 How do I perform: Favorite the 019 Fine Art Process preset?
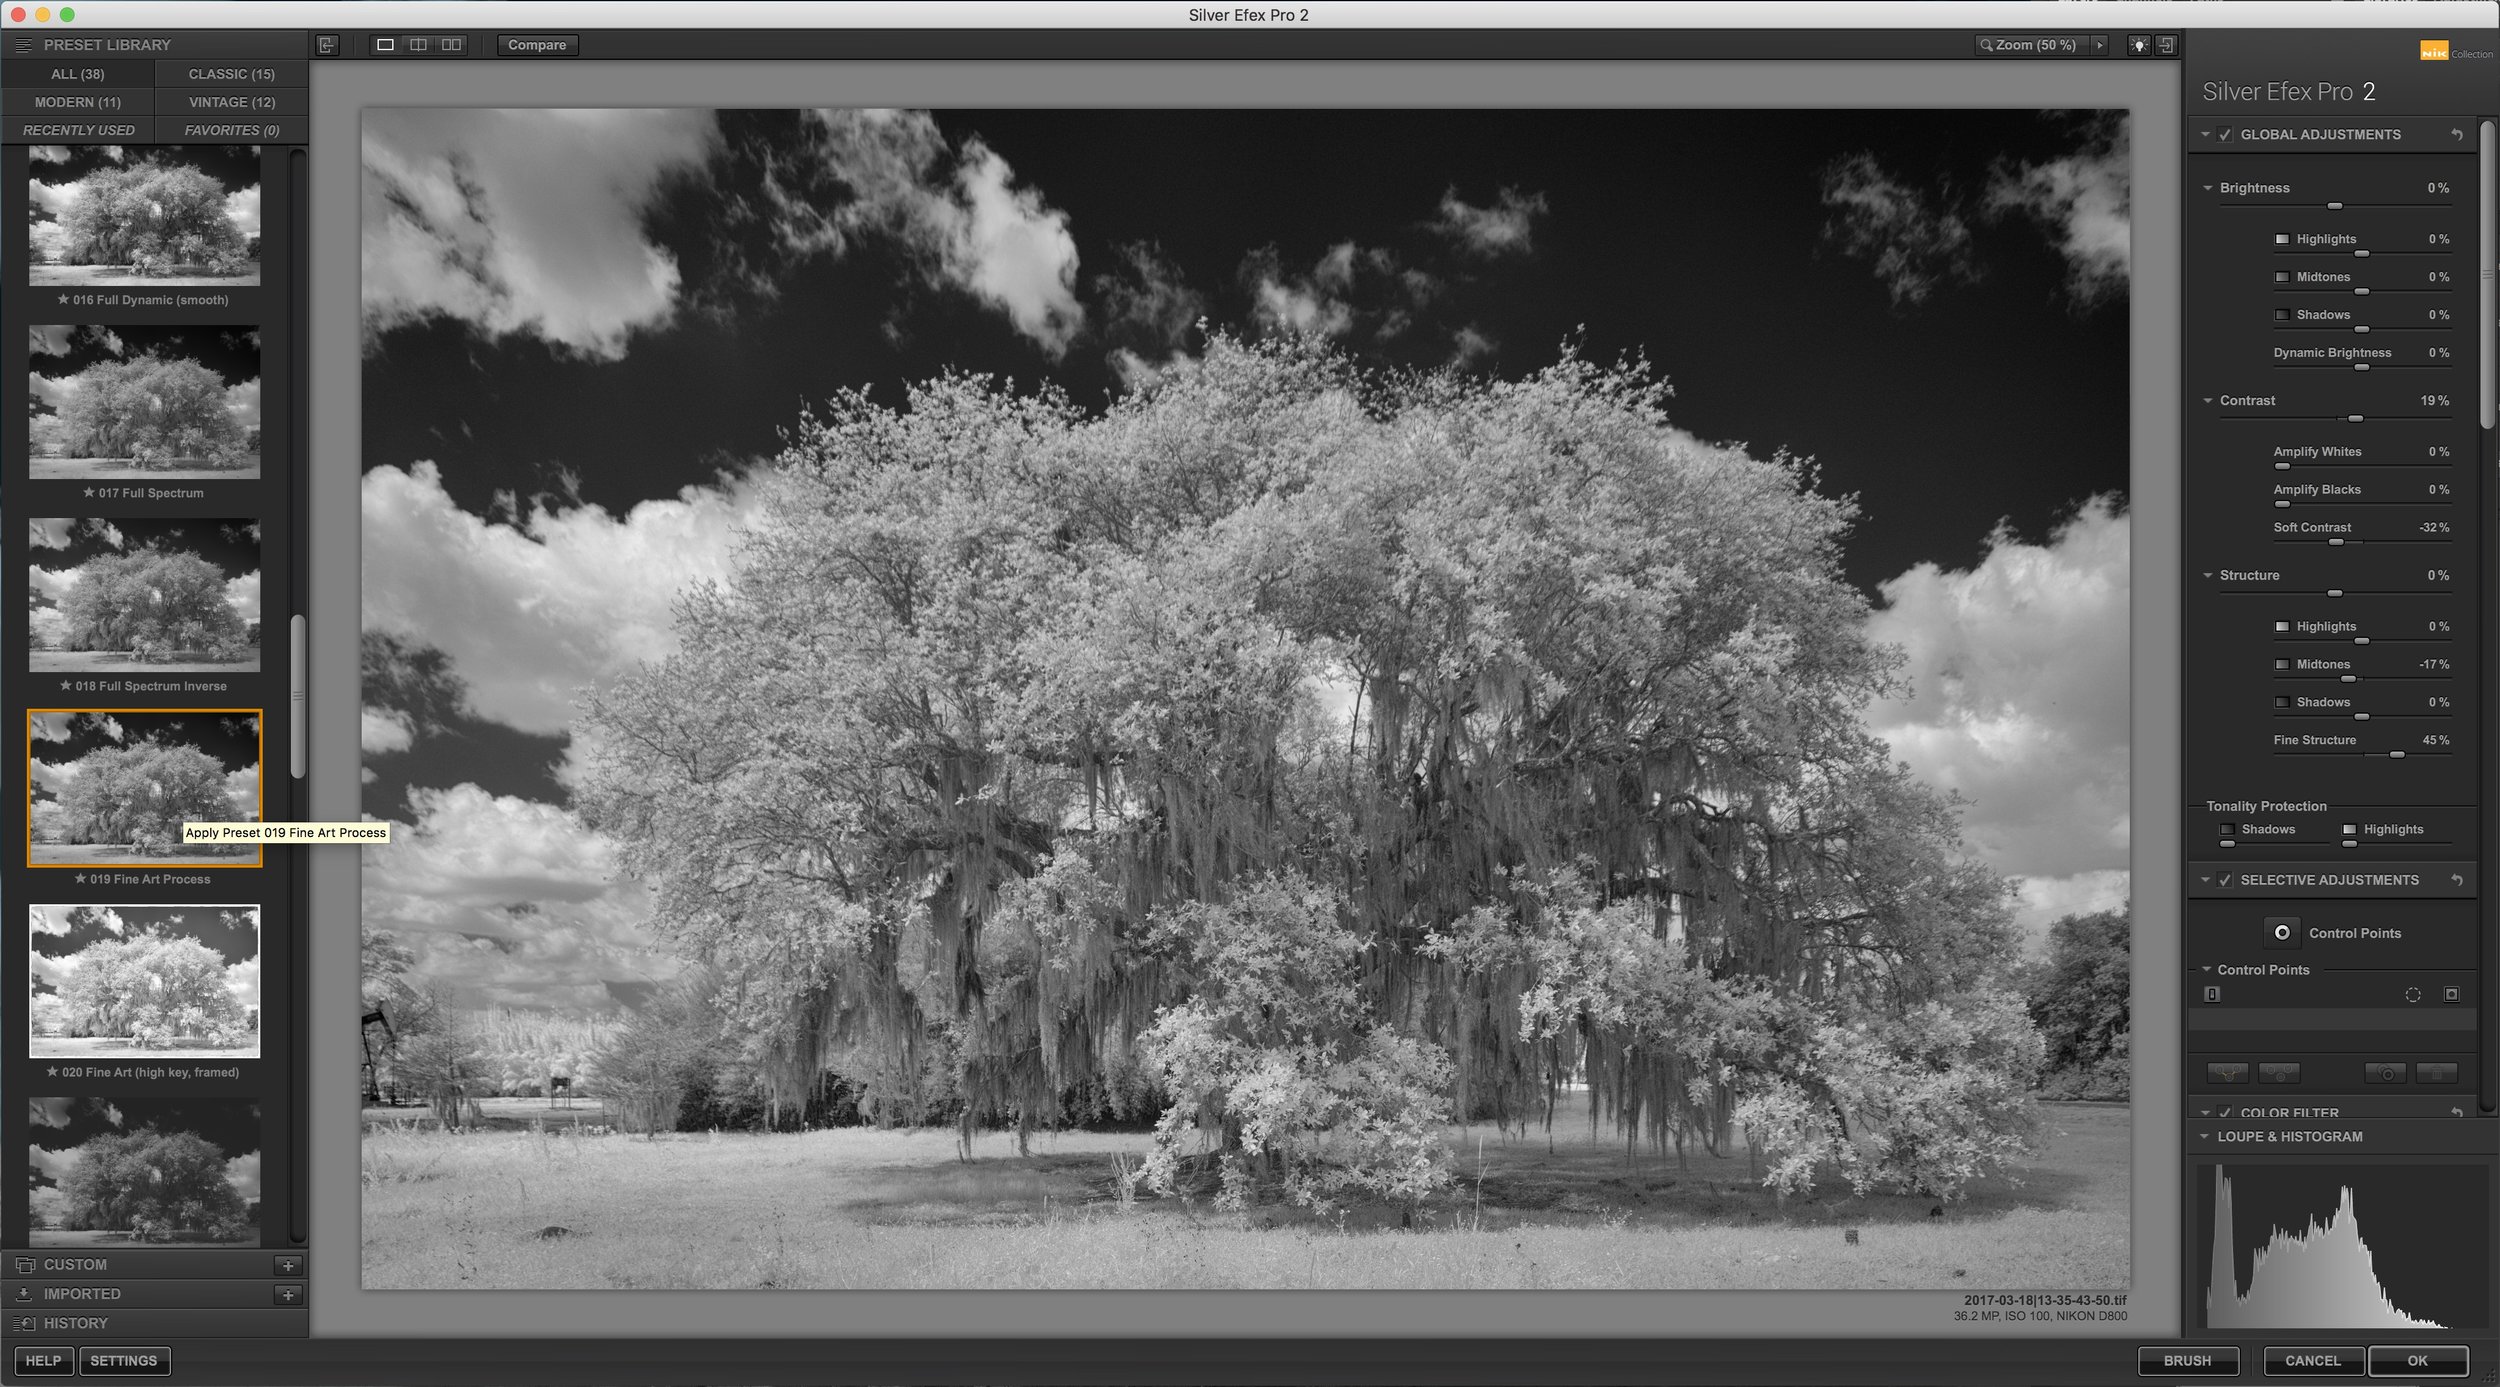click(x=80, y=878)
